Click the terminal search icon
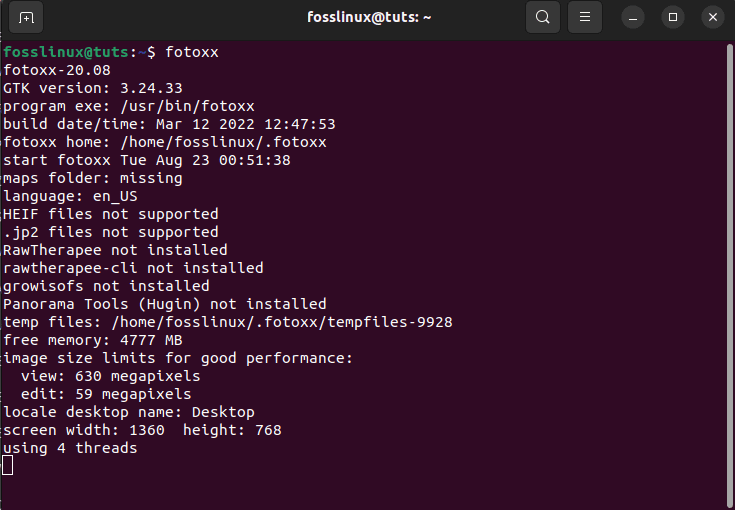 542,17
